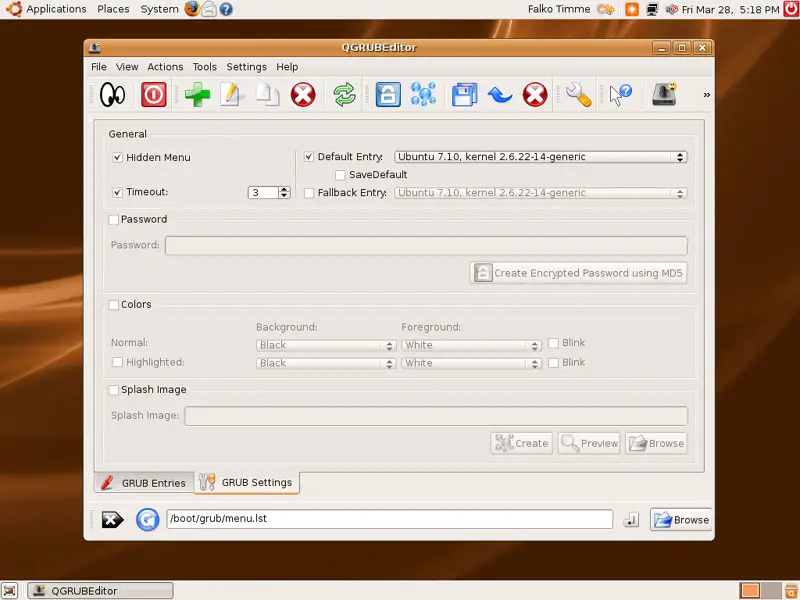Click the Browse button beside menu.lst path
The height and width of the screenshot is (600, 800).
point(680,519)
